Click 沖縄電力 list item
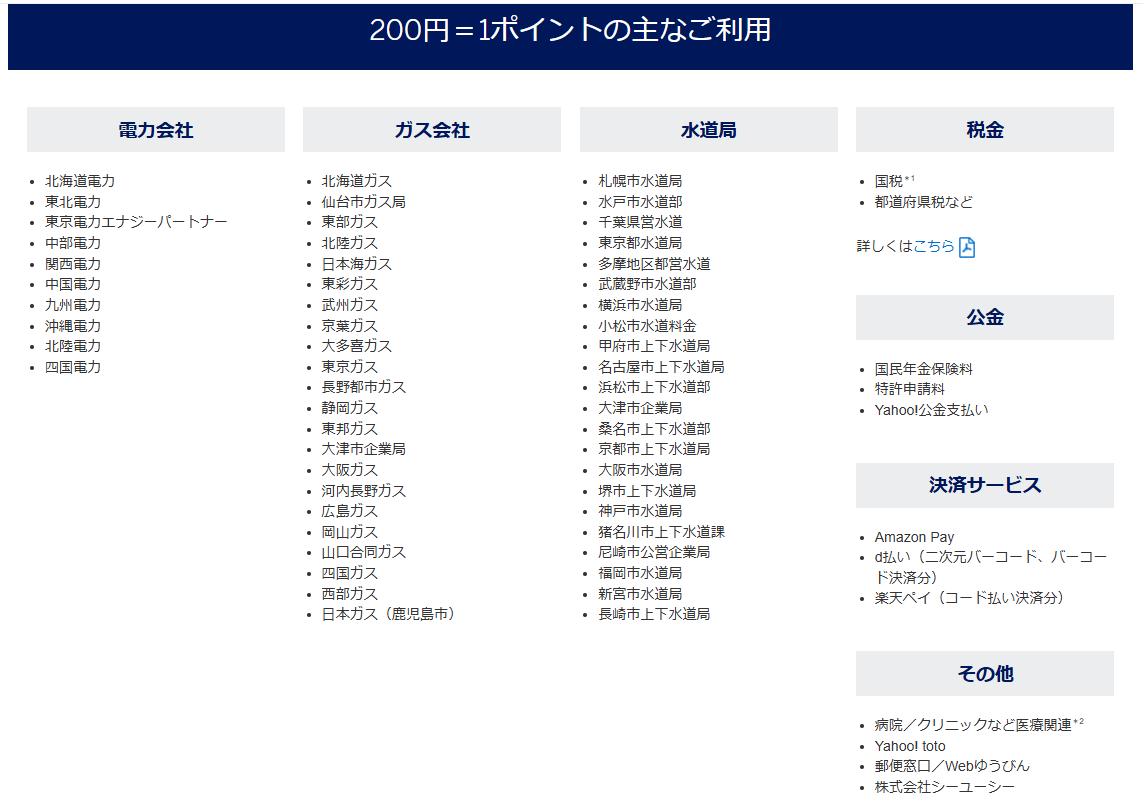 (73, 326)
